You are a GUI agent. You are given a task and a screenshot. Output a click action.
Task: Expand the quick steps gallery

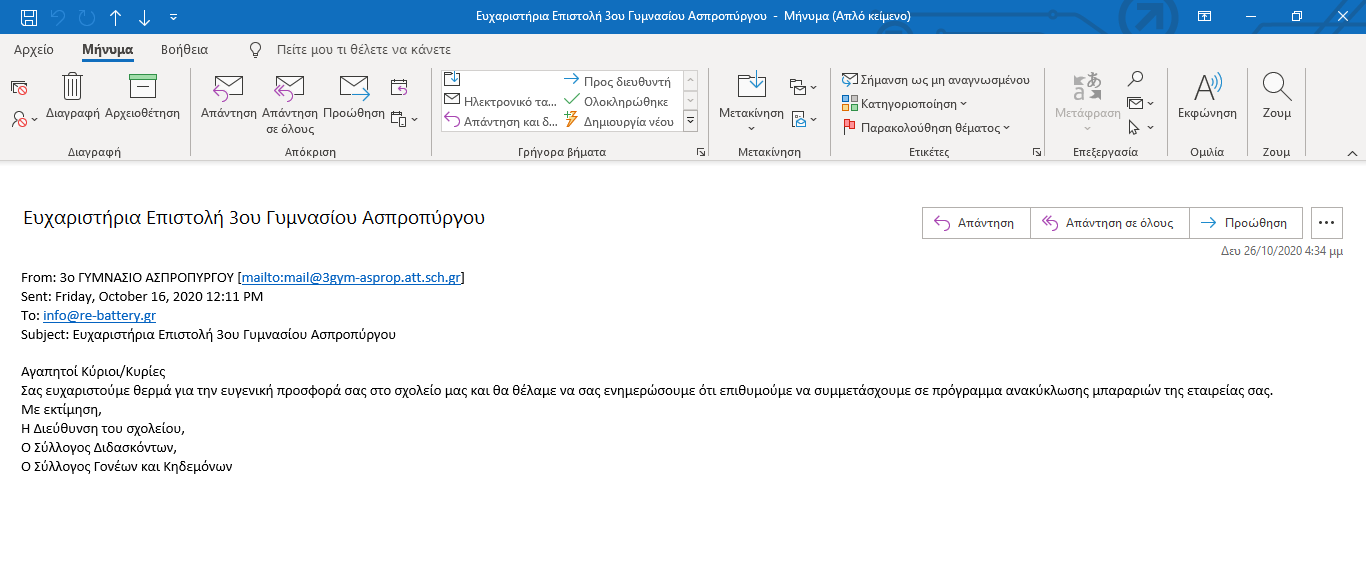tap(690, 121)
